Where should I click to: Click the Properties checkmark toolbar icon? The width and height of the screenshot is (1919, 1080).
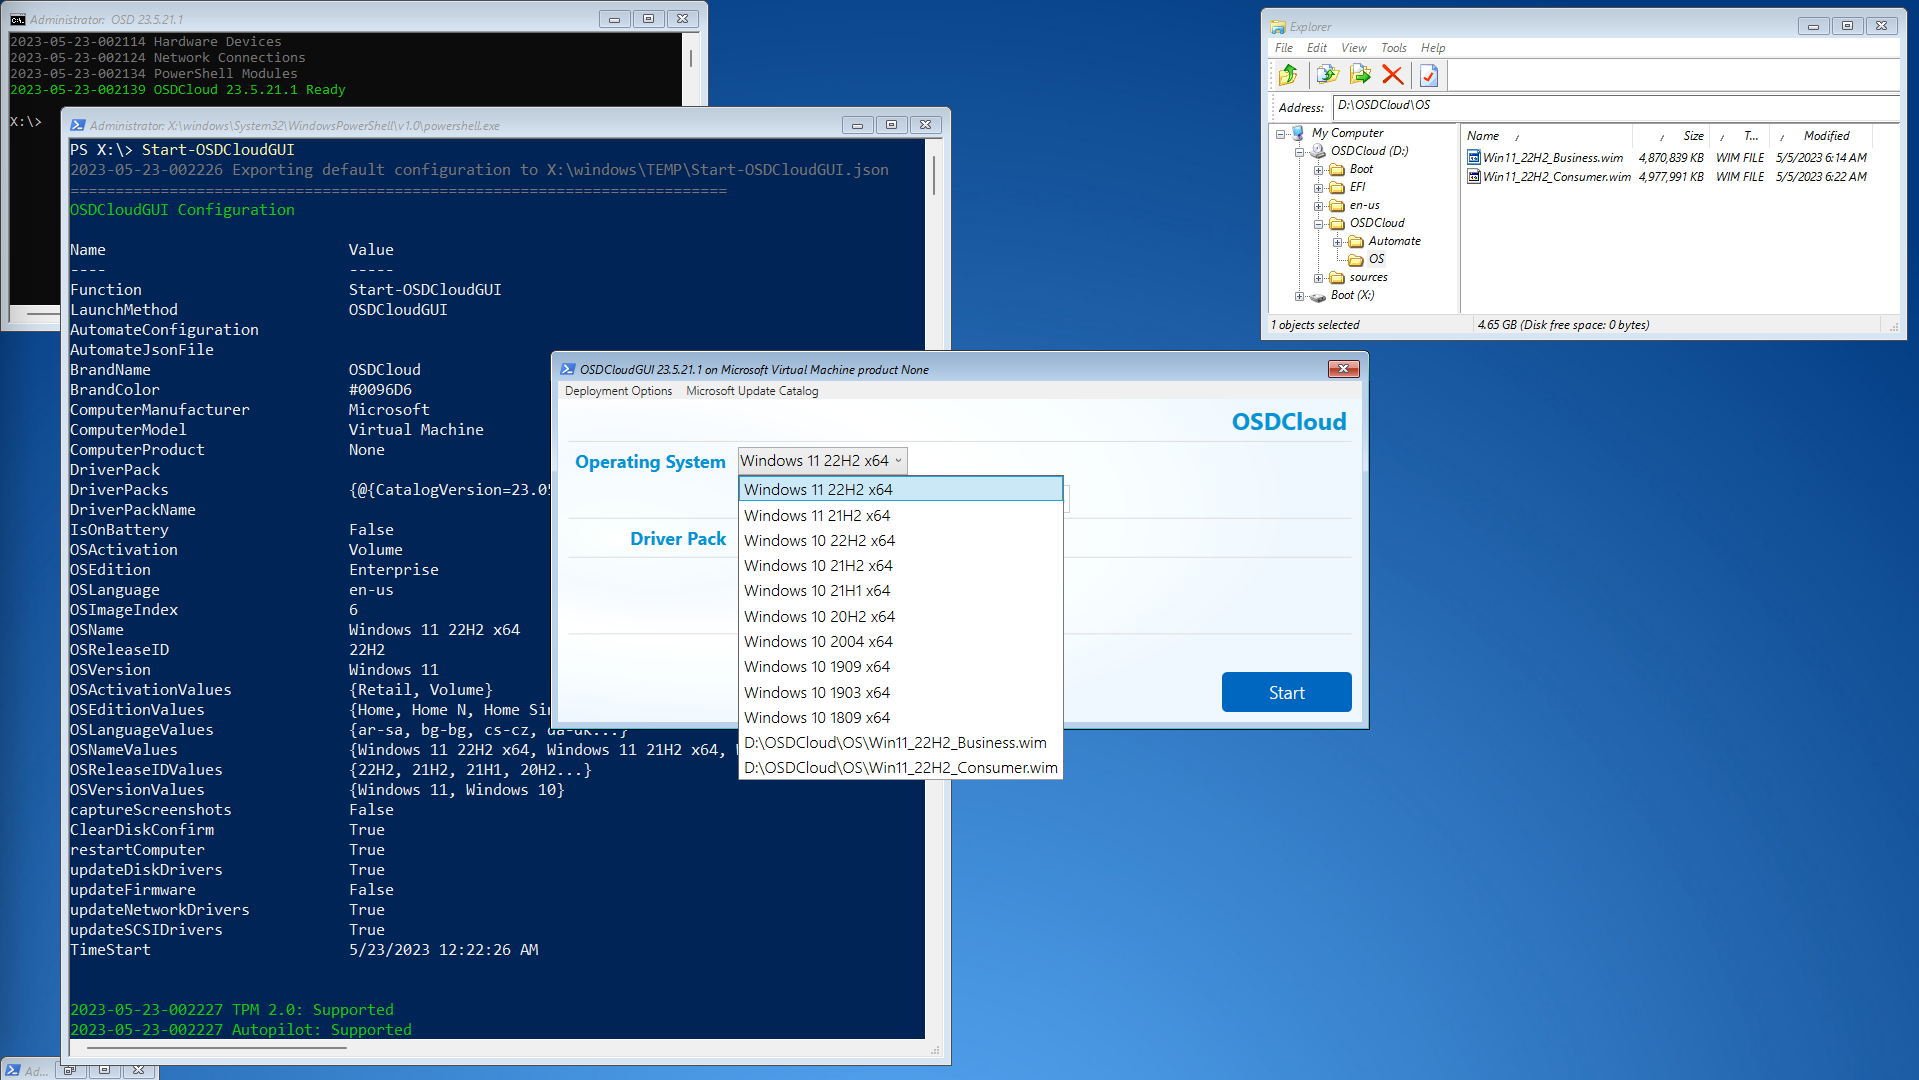pos(1429,75)
